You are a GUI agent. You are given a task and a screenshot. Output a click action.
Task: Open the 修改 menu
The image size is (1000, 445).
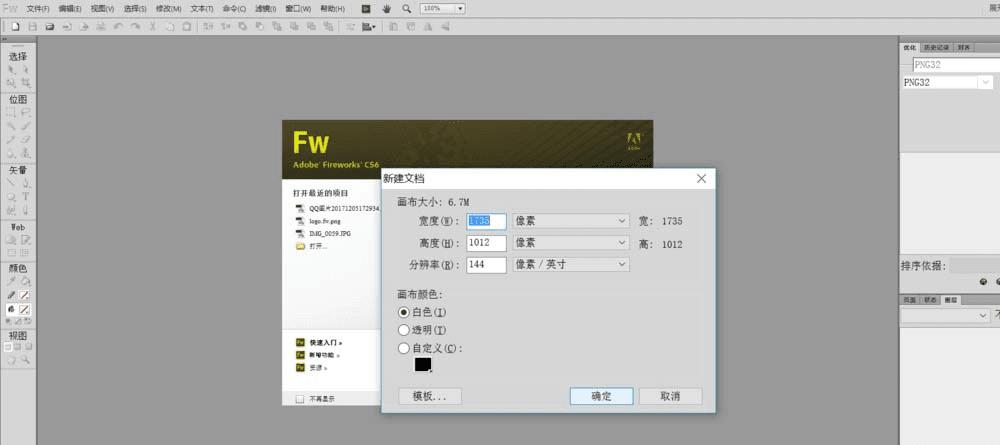click(x=169, y=9)
